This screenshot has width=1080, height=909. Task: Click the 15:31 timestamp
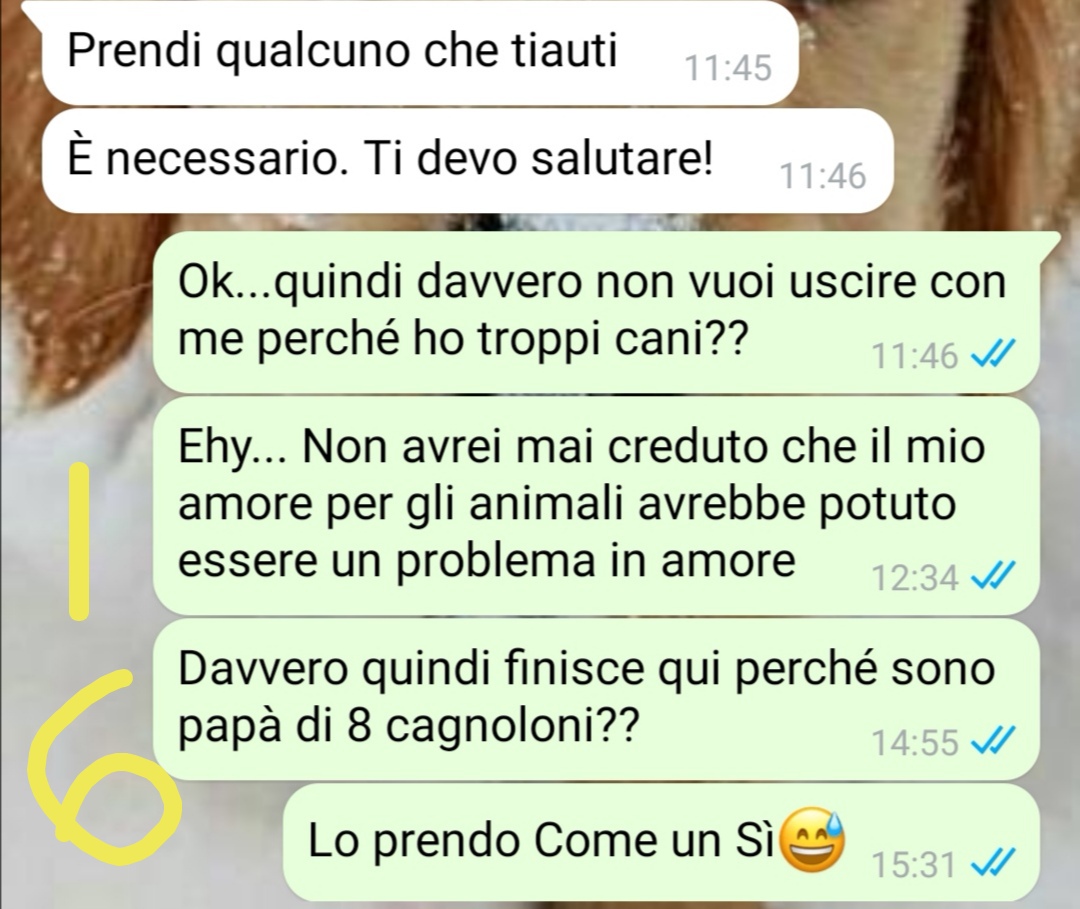point(913,865)
